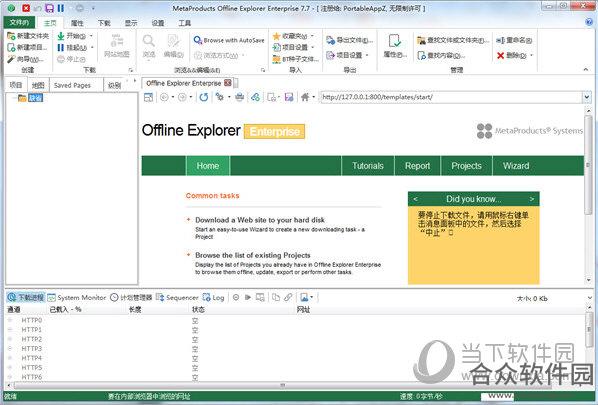Toggle the browser layout panel icon
598x405 pixels.
[148, 97]
